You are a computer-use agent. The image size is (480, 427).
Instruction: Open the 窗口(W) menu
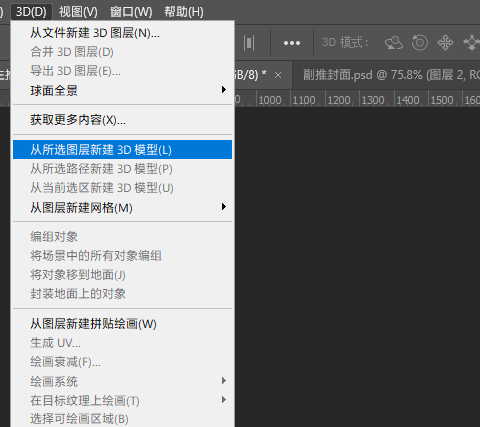point(131,12)
